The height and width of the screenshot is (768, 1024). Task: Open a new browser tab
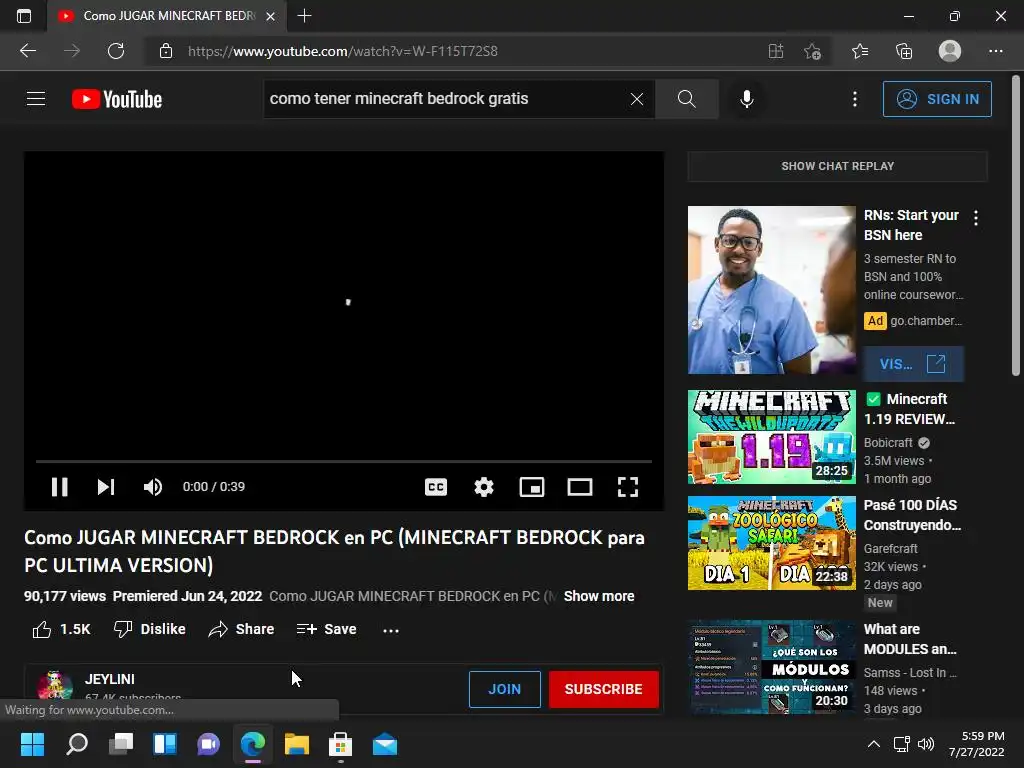[304, 16]
